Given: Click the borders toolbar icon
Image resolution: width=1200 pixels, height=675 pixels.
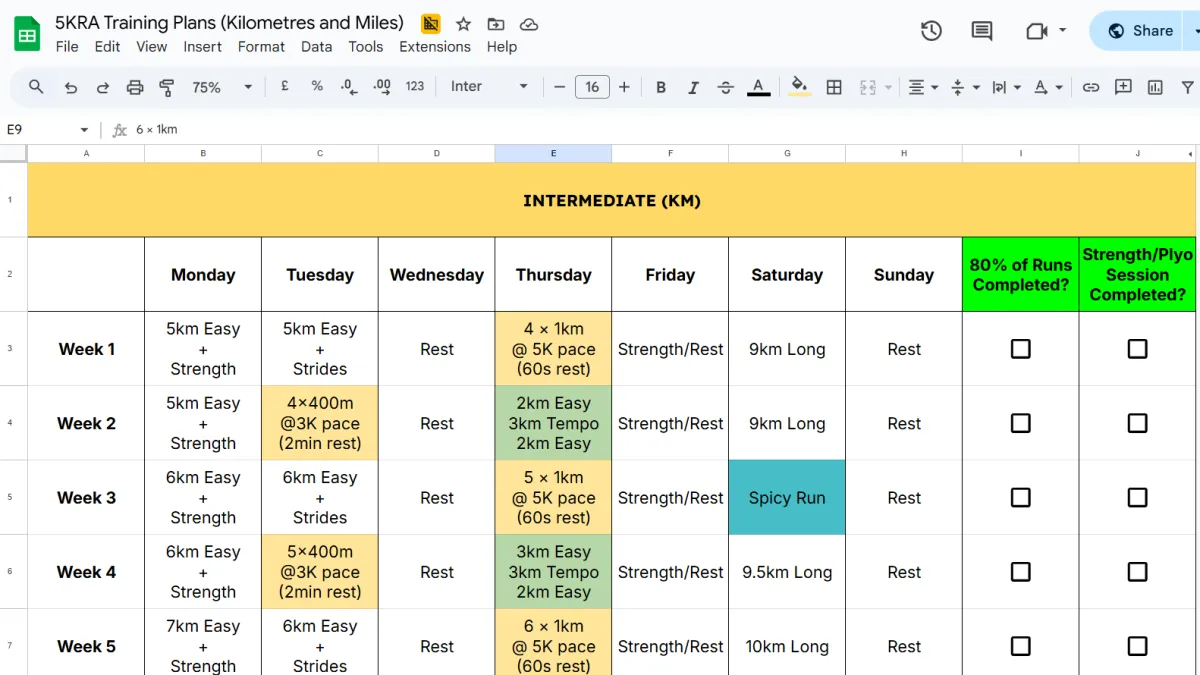Looking at the screenshot, I should click(834, 87).
